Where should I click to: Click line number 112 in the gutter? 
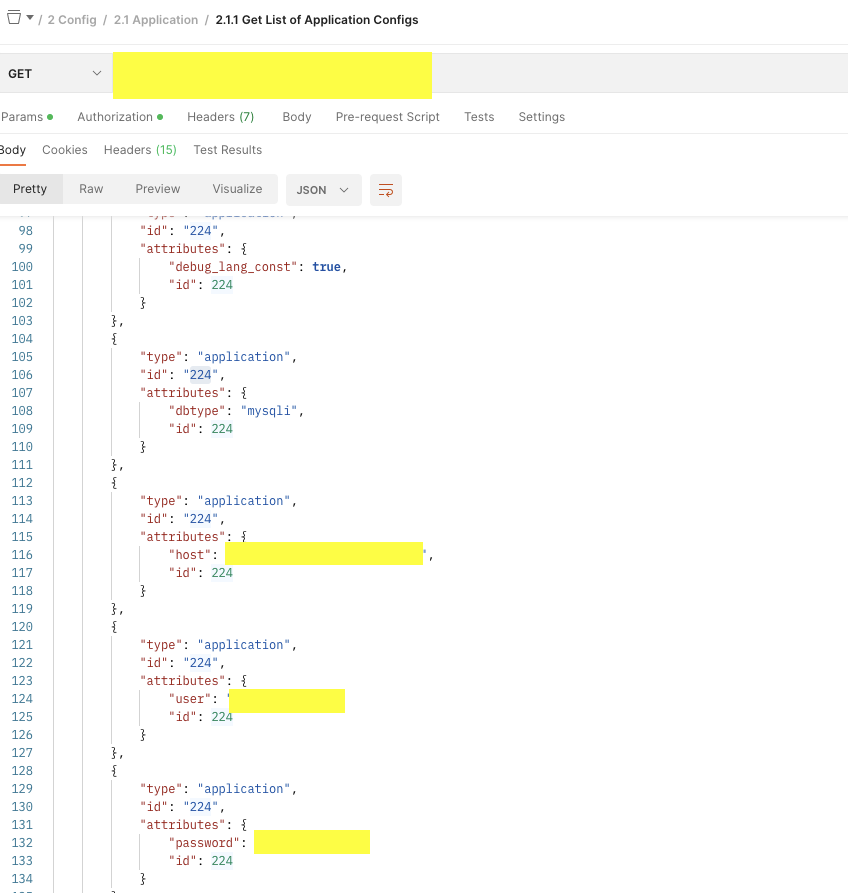tap(22, 483)
